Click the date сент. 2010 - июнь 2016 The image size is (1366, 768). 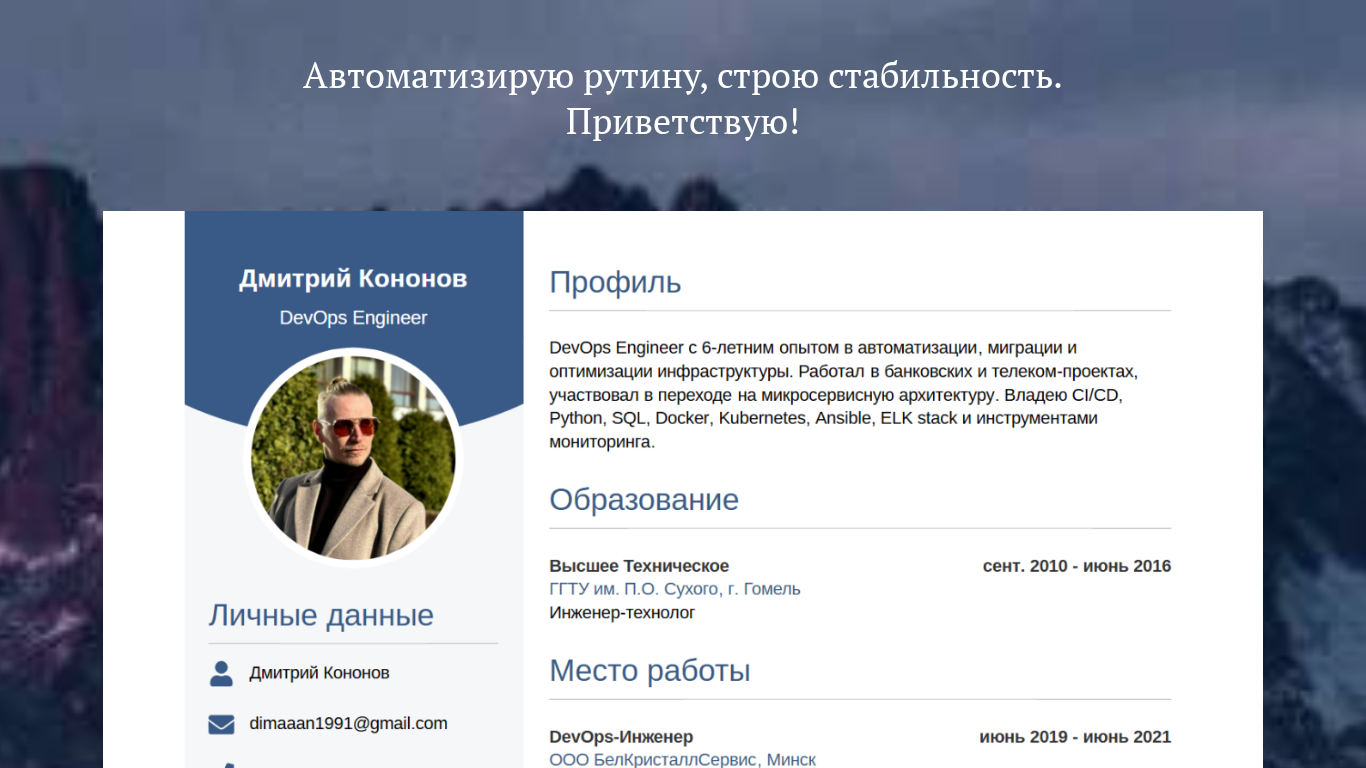1077,566
